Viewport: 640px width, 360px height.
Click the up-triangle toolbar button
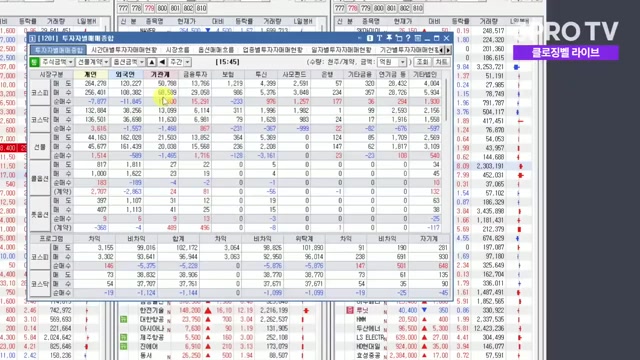coord(152,62)
